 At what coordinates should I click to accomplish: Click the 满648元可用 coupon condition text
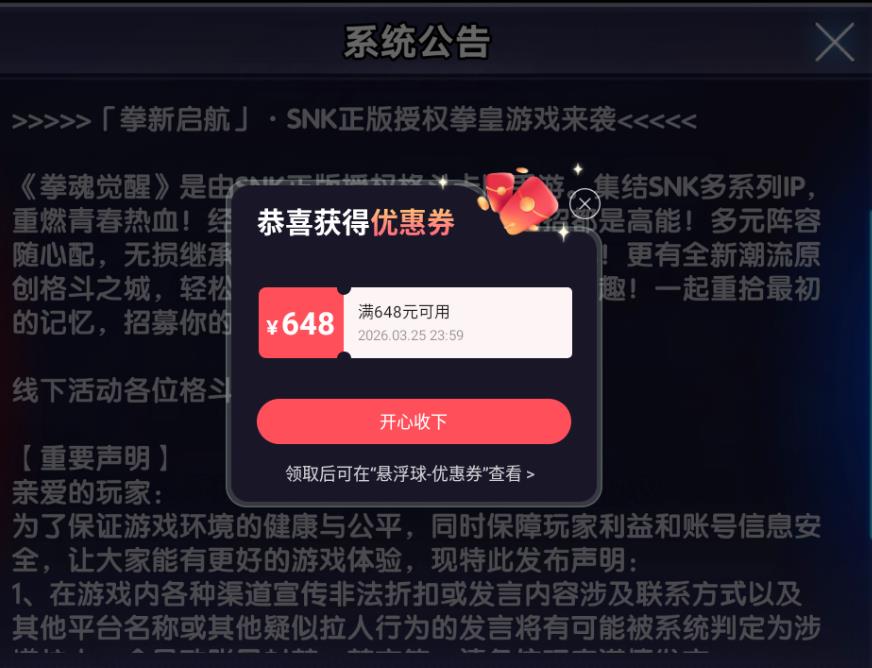pyautogui.click(x=404, y=312)
